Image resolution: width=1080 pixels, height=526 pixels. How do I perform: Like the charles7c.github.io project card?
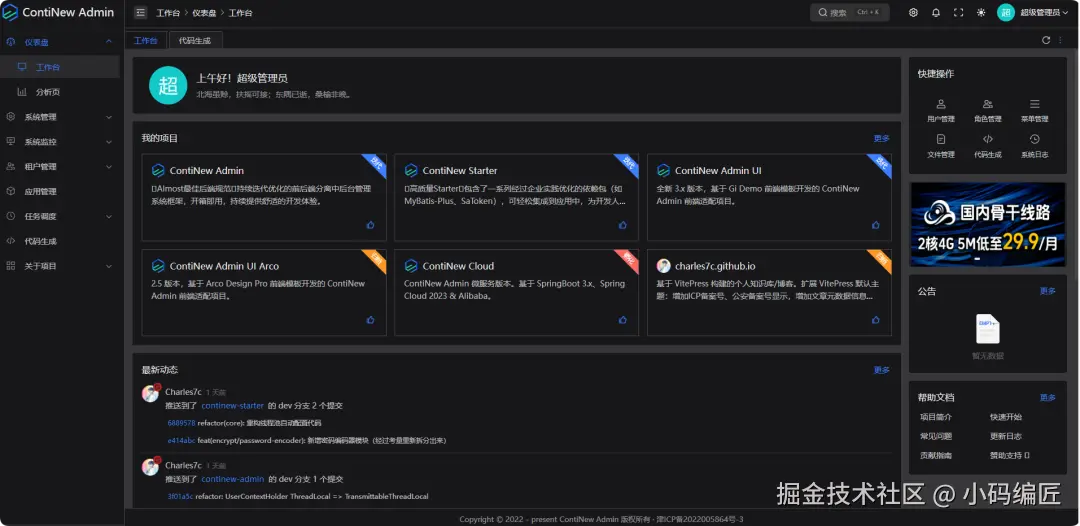[875, 319]
